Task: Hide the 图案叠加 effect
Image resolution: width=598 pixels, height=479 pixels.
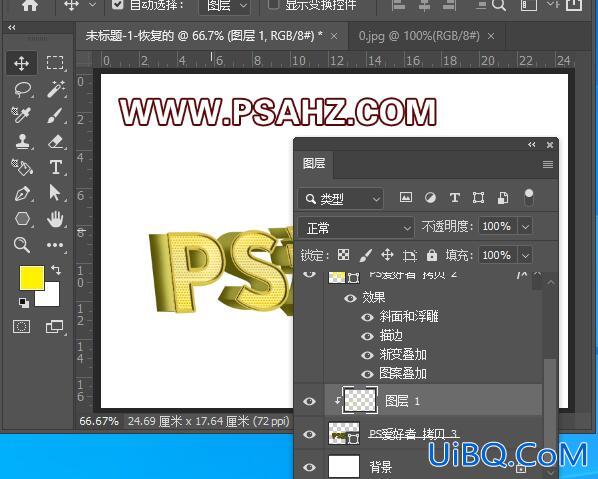Action: (367, 374)
